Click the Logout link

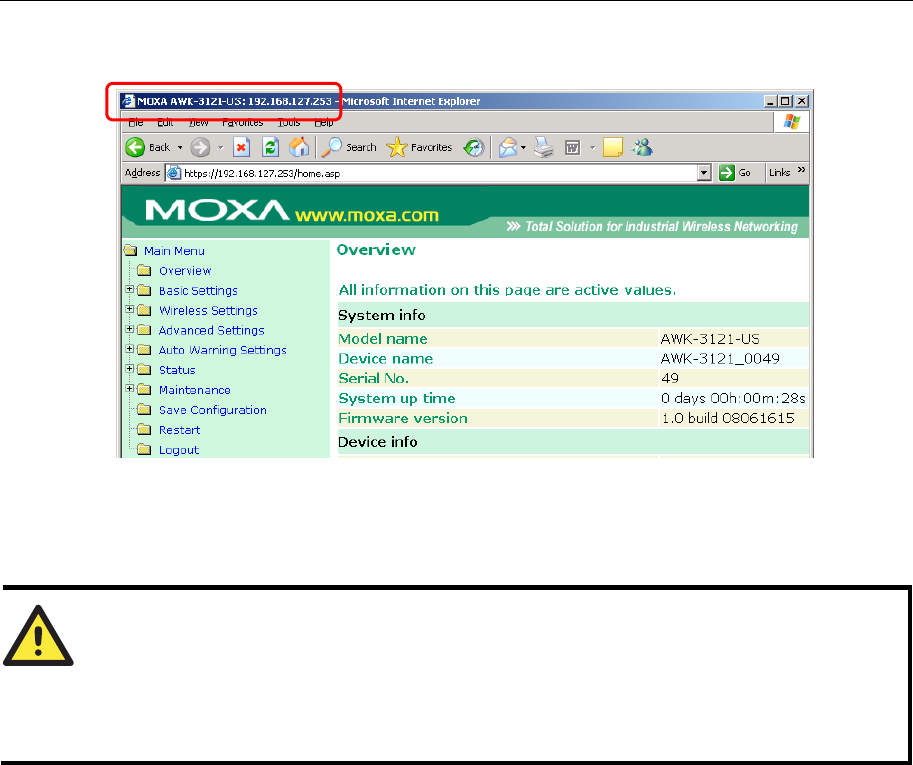pyautogui.click(x=179, y=450)
